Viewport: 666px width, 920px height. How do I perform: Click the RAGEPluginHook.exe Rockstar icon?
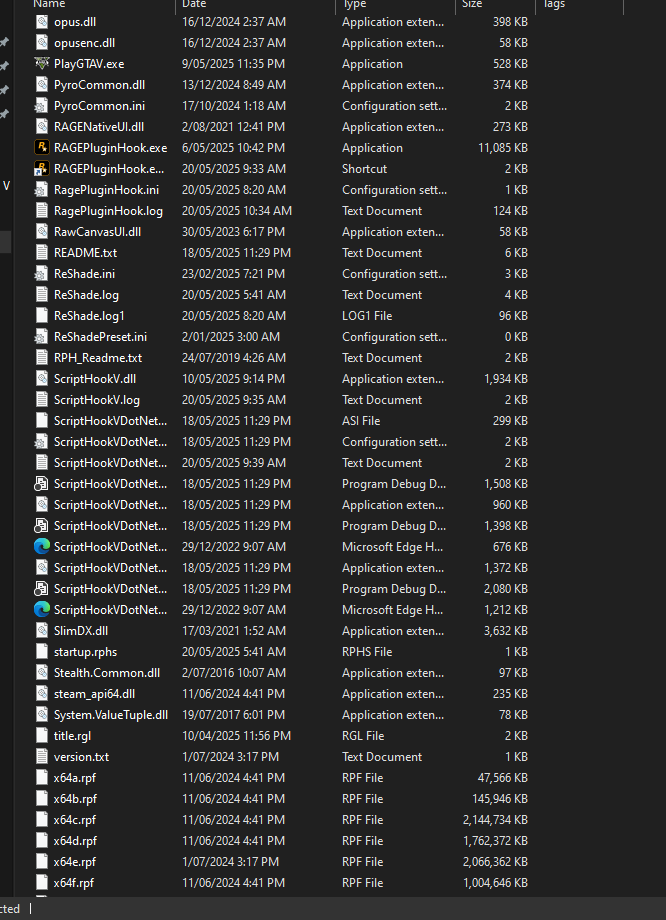click(x=42, y=148)
